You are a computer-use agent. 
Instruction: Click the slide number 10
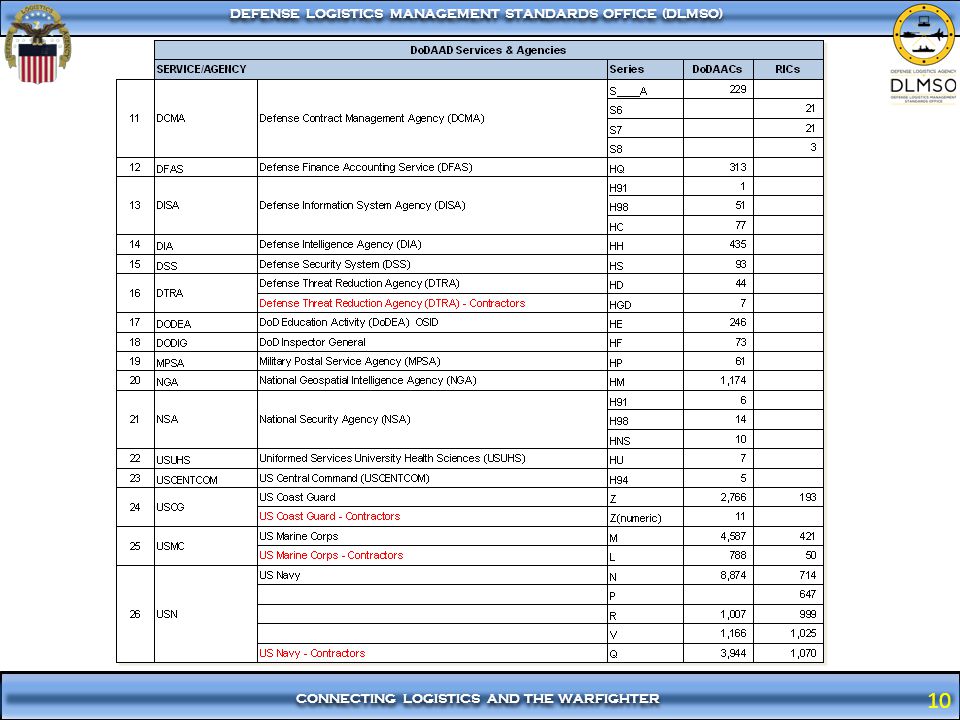pos(939,700)
